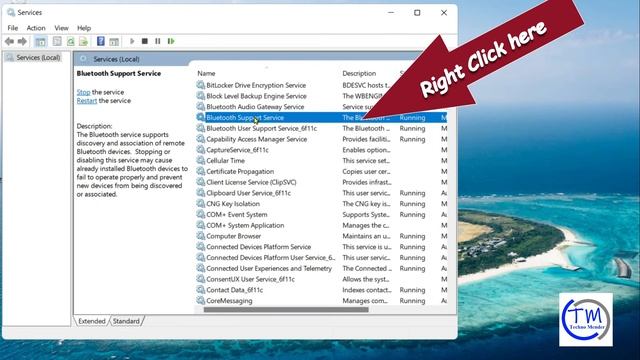This screenshot has height=360, width=640.
Task: Select Connected Devices Platform Service
Action: [x=259, y=247]
